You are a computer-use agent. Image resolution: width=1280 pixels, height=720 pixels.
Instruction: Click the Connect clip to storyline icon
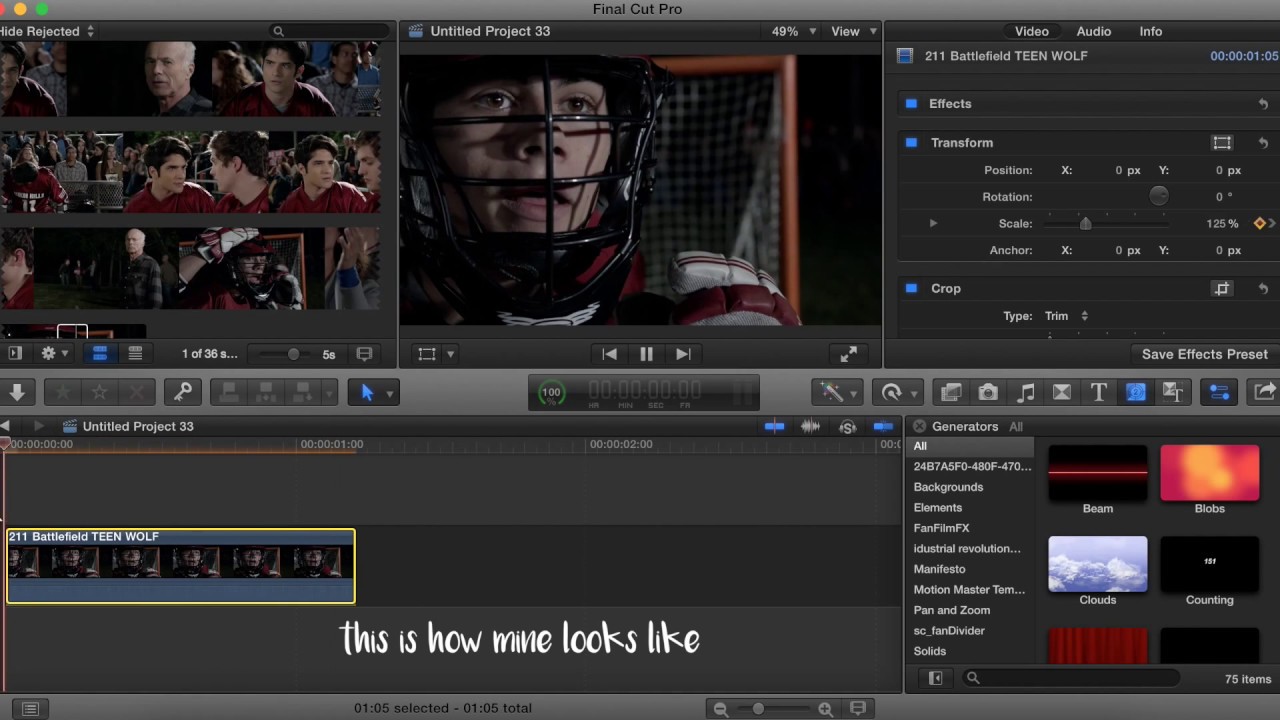pos(228,393)
